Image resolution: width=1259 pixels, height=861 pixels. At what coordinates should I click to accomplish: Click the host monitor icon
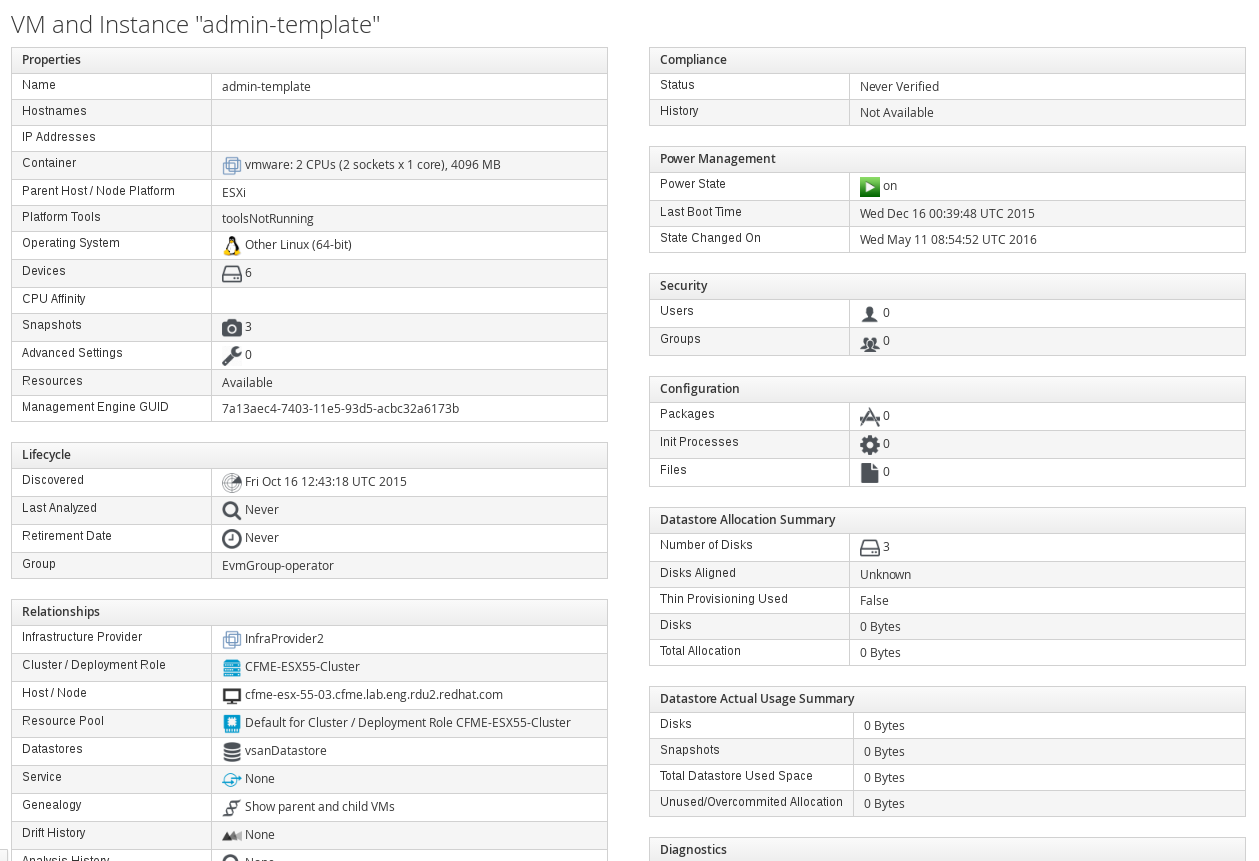coord(232,695)
